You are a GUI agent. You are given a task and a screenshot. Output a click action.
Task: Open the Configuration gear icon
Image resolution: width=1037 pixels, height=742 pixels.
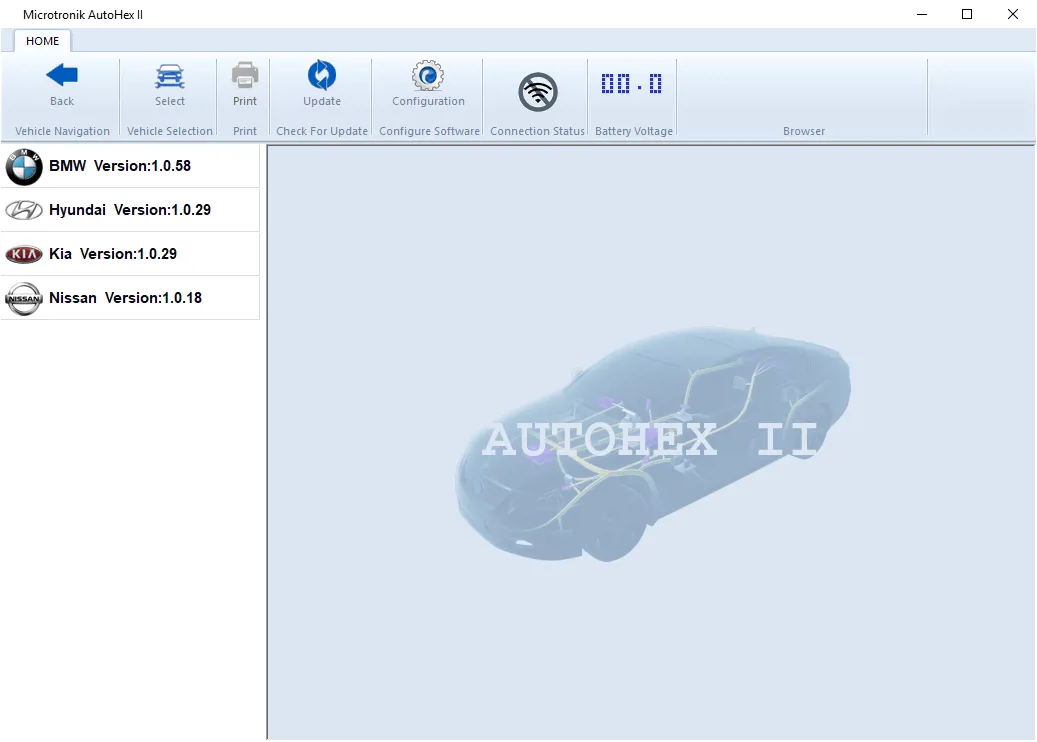click(x=428, y=75)
